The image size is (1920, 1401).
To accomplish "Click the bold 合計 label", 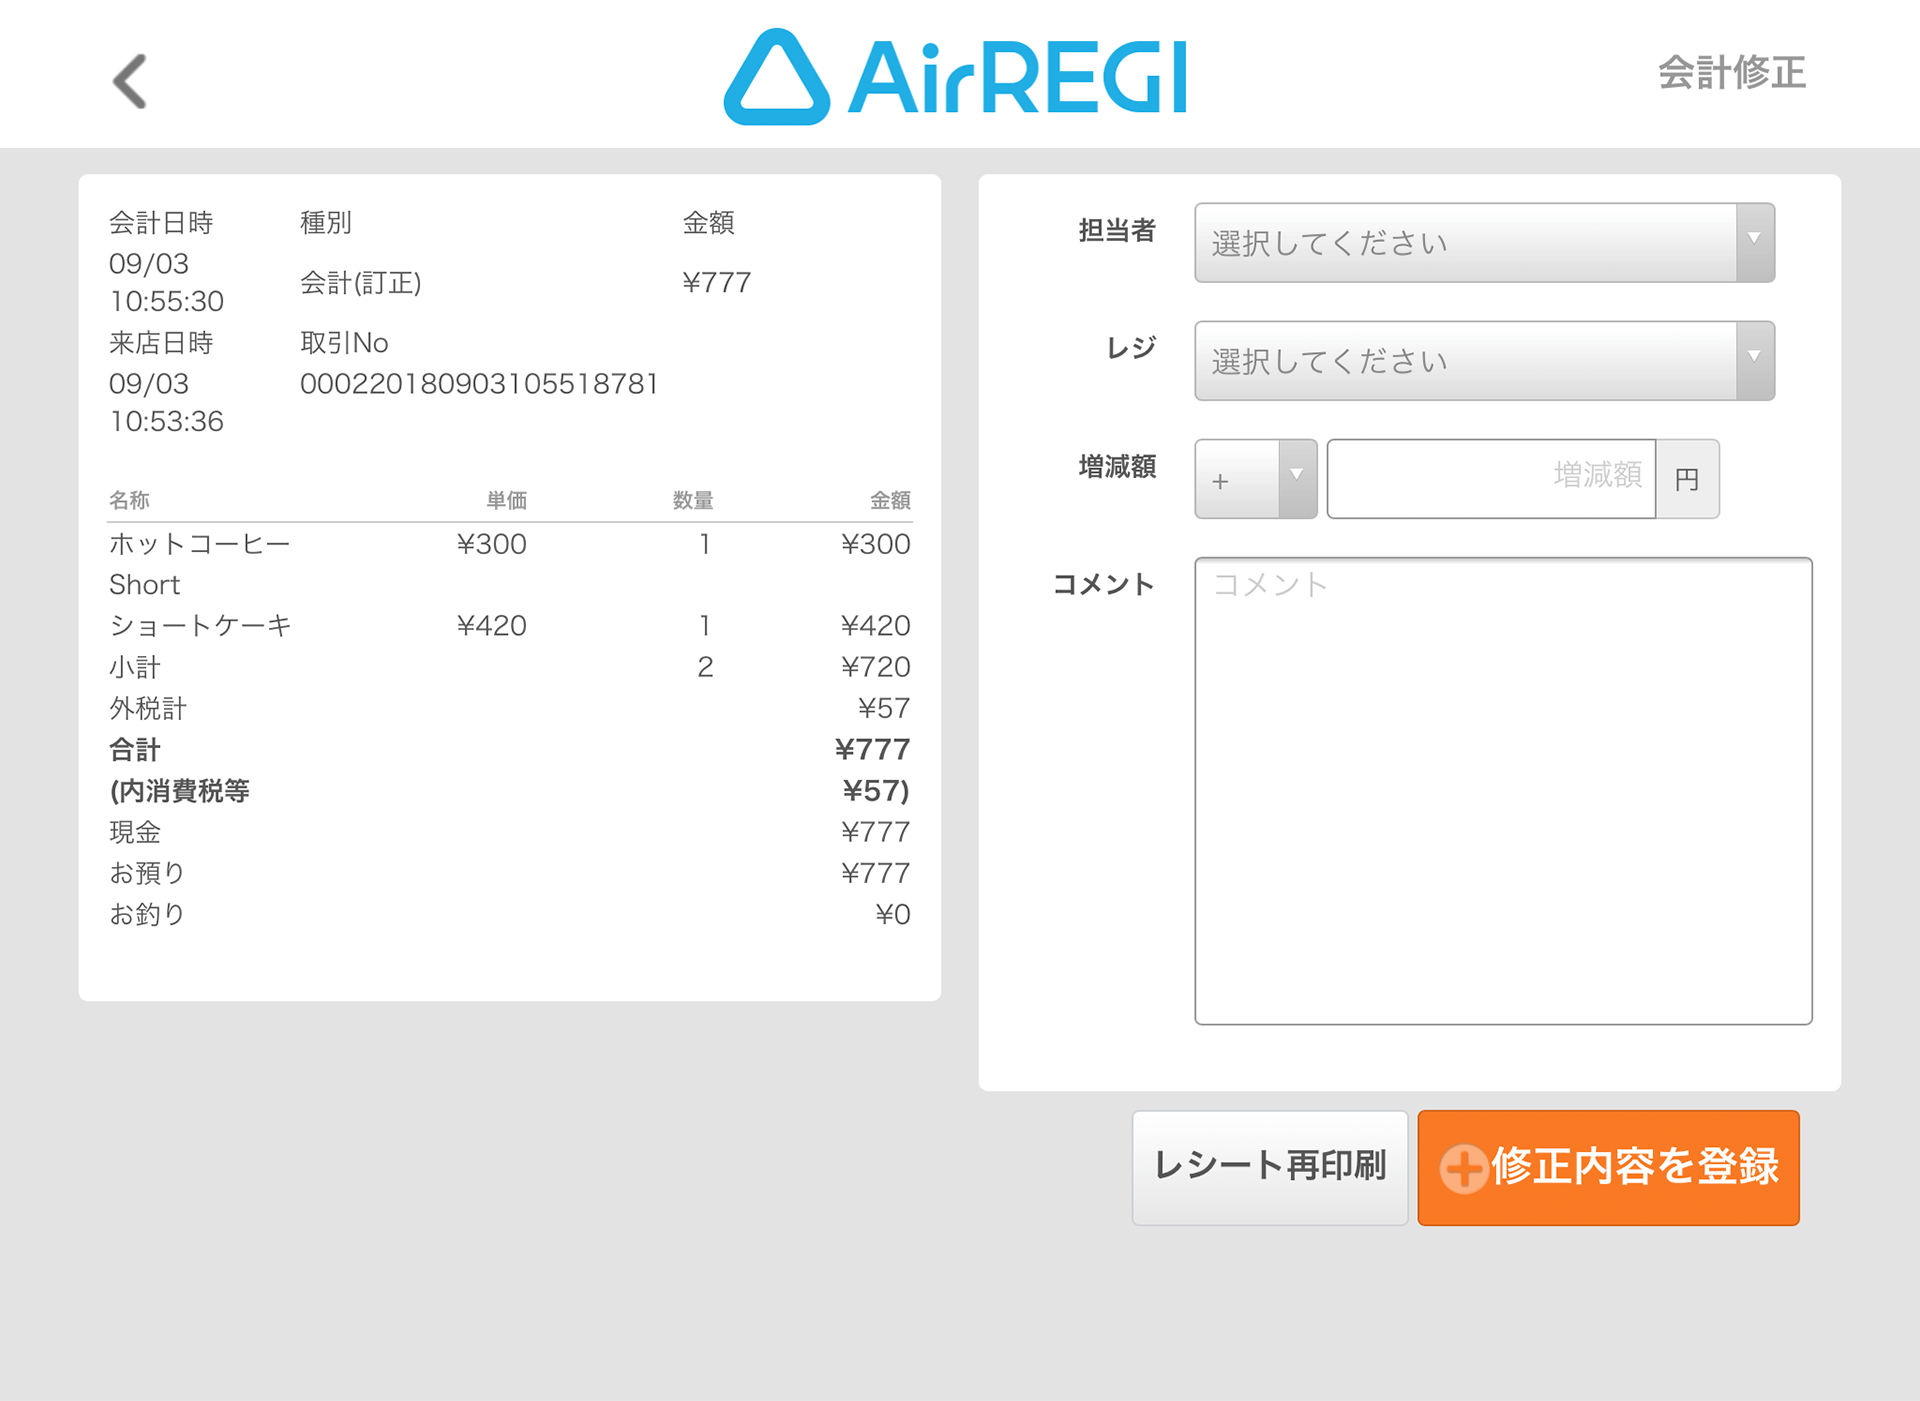I will 135,750.
